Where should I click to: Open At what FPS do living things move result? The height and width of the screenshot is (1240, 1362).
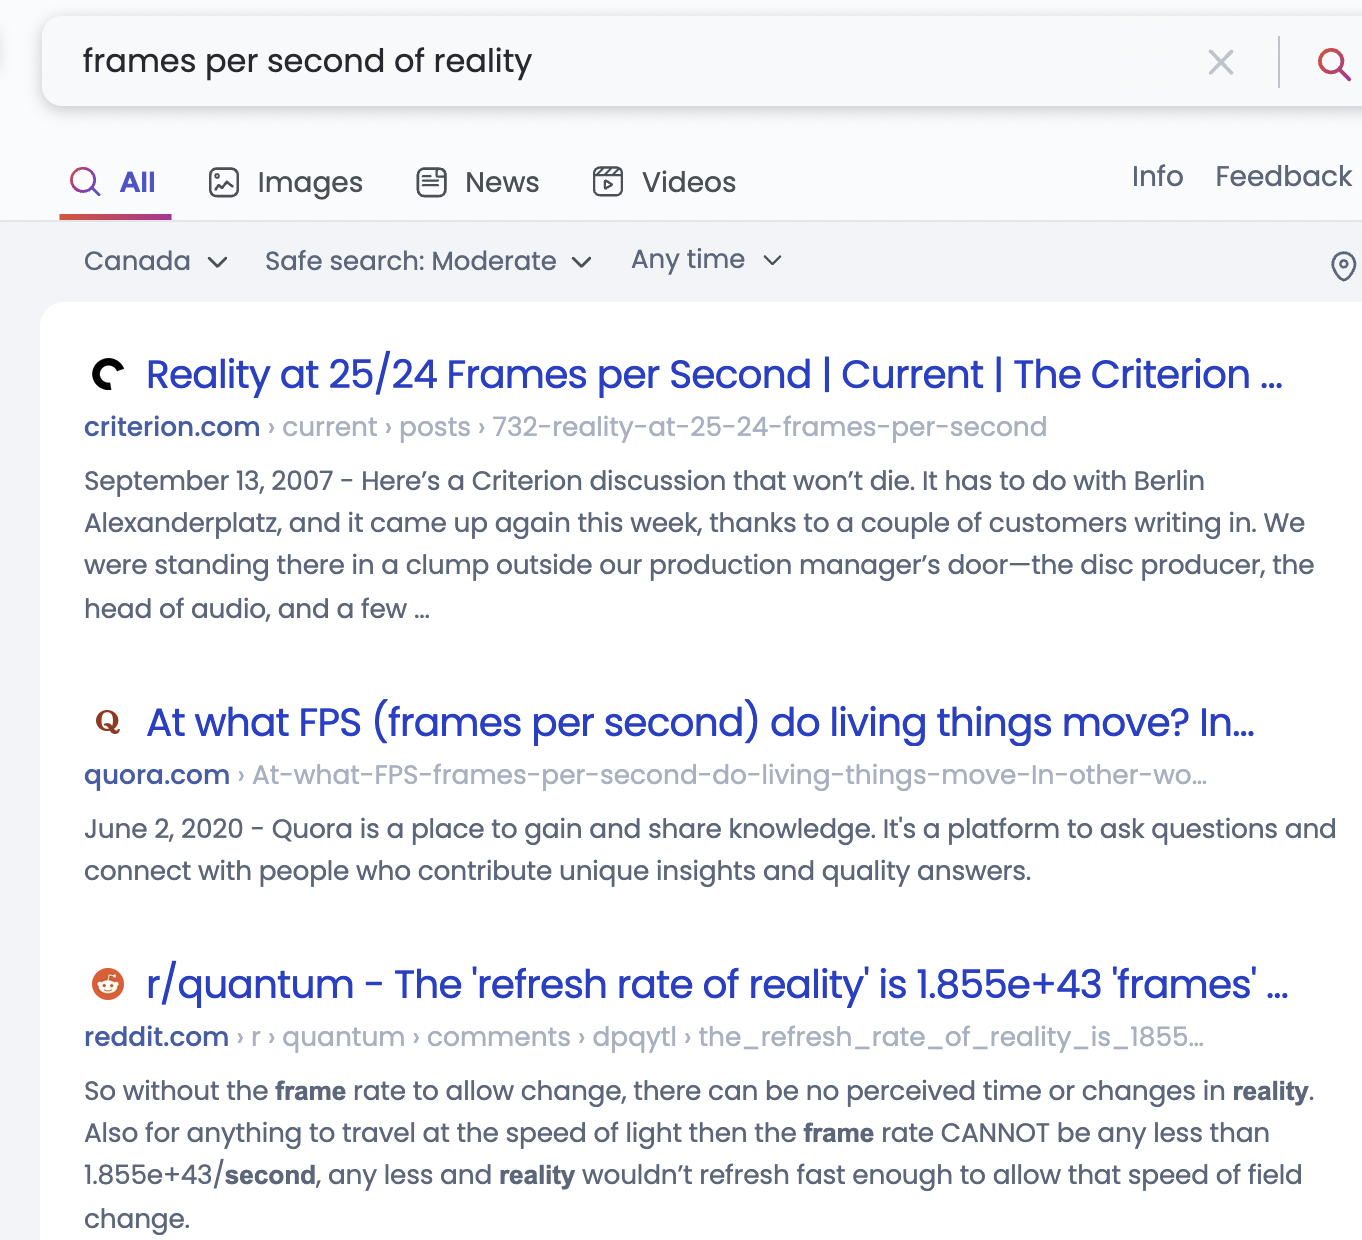click(x=700, y=722)
